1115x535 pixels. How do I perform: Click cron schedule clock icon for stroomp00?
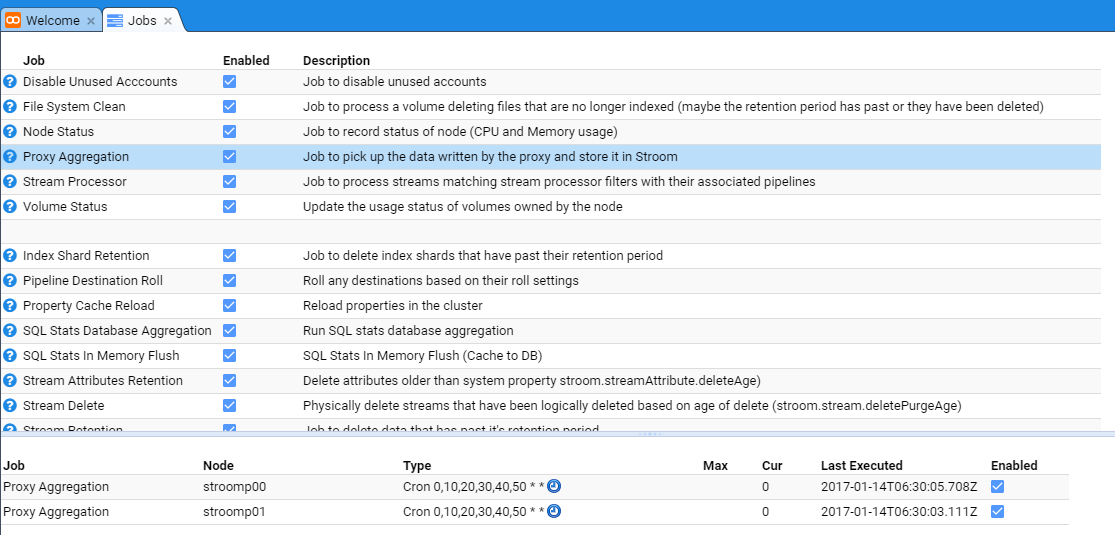pos(554,487)
